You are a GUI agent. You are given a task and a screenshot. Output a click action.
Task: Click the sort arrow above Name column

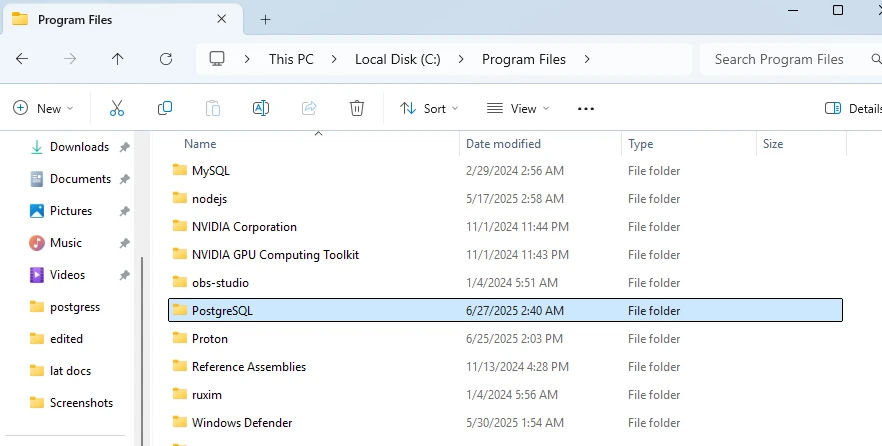[318, 134]
